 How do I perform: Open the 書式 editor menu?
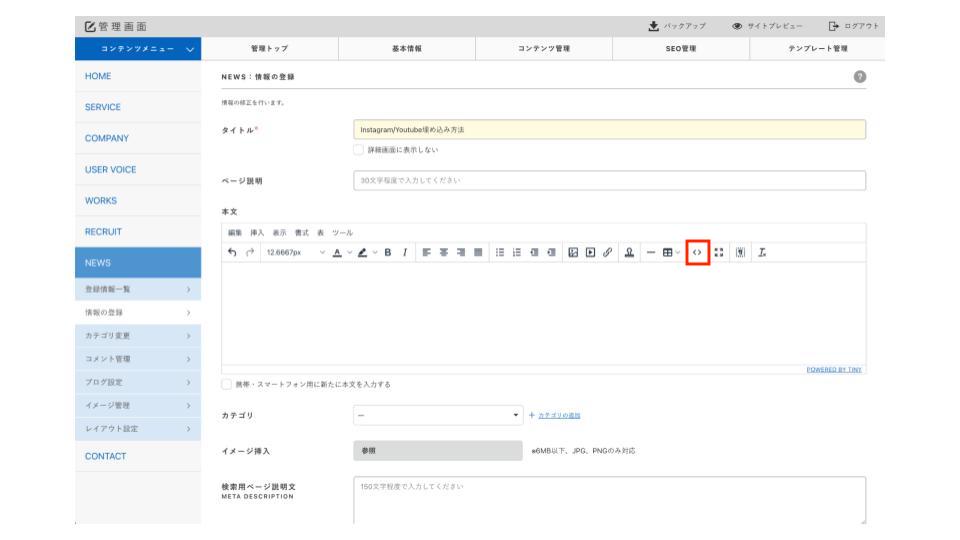pos(302,233)
